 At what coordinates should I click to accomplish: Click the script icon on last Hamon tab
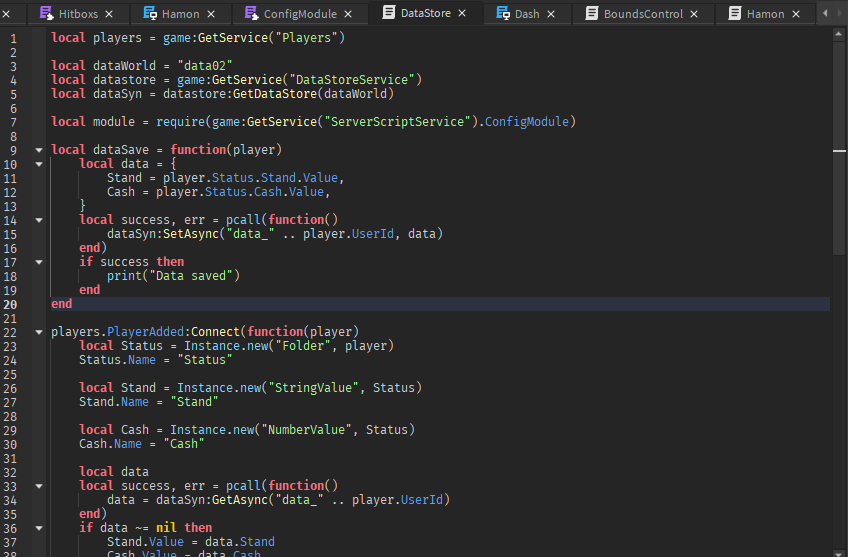coord(734,13)
